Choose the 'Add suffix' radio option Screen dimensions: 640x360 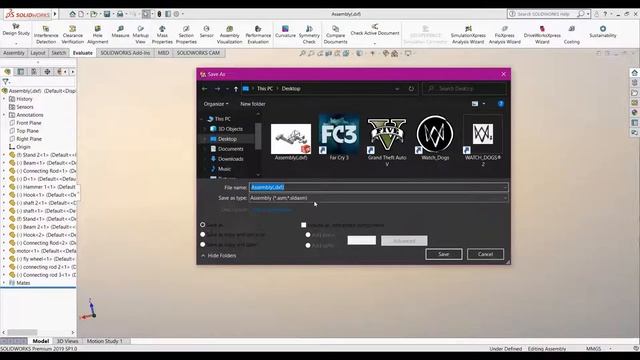(x=308, y=245)
